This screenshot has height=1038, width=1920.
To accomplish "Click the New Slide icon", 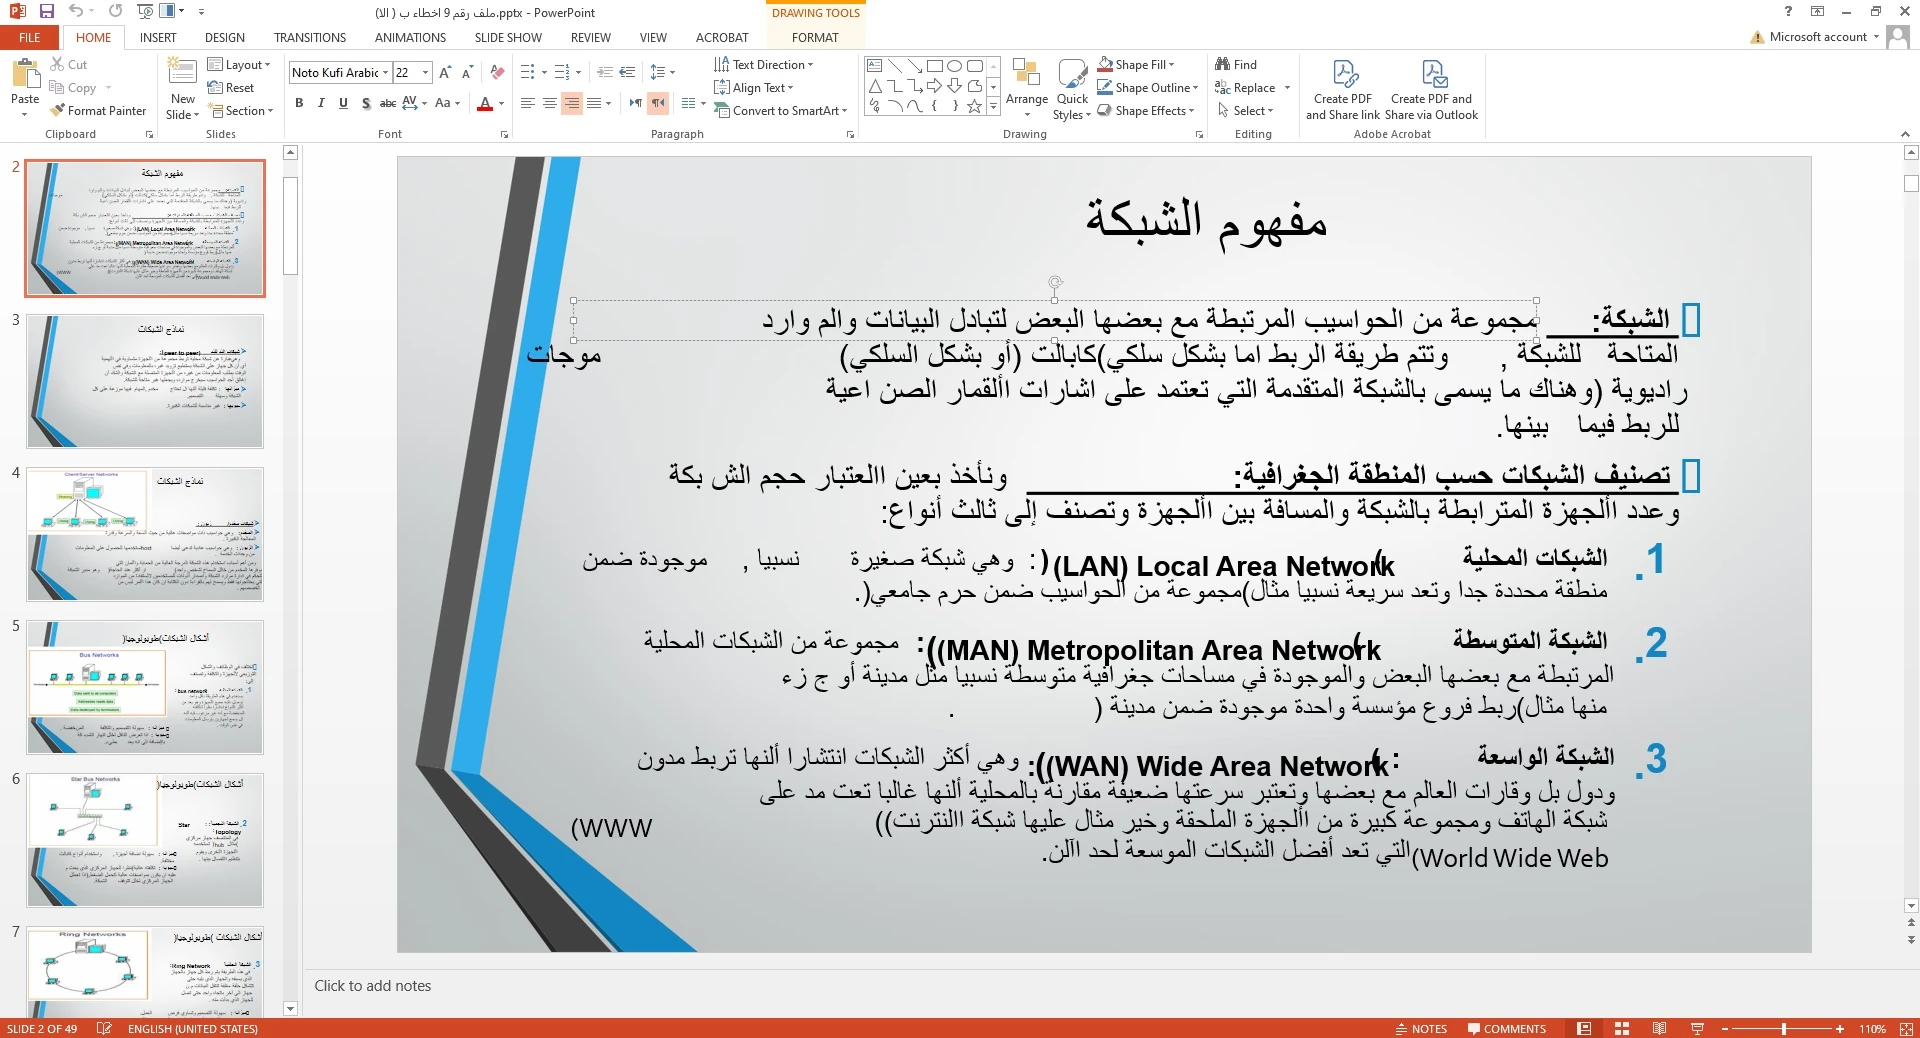I will point(182,74).
